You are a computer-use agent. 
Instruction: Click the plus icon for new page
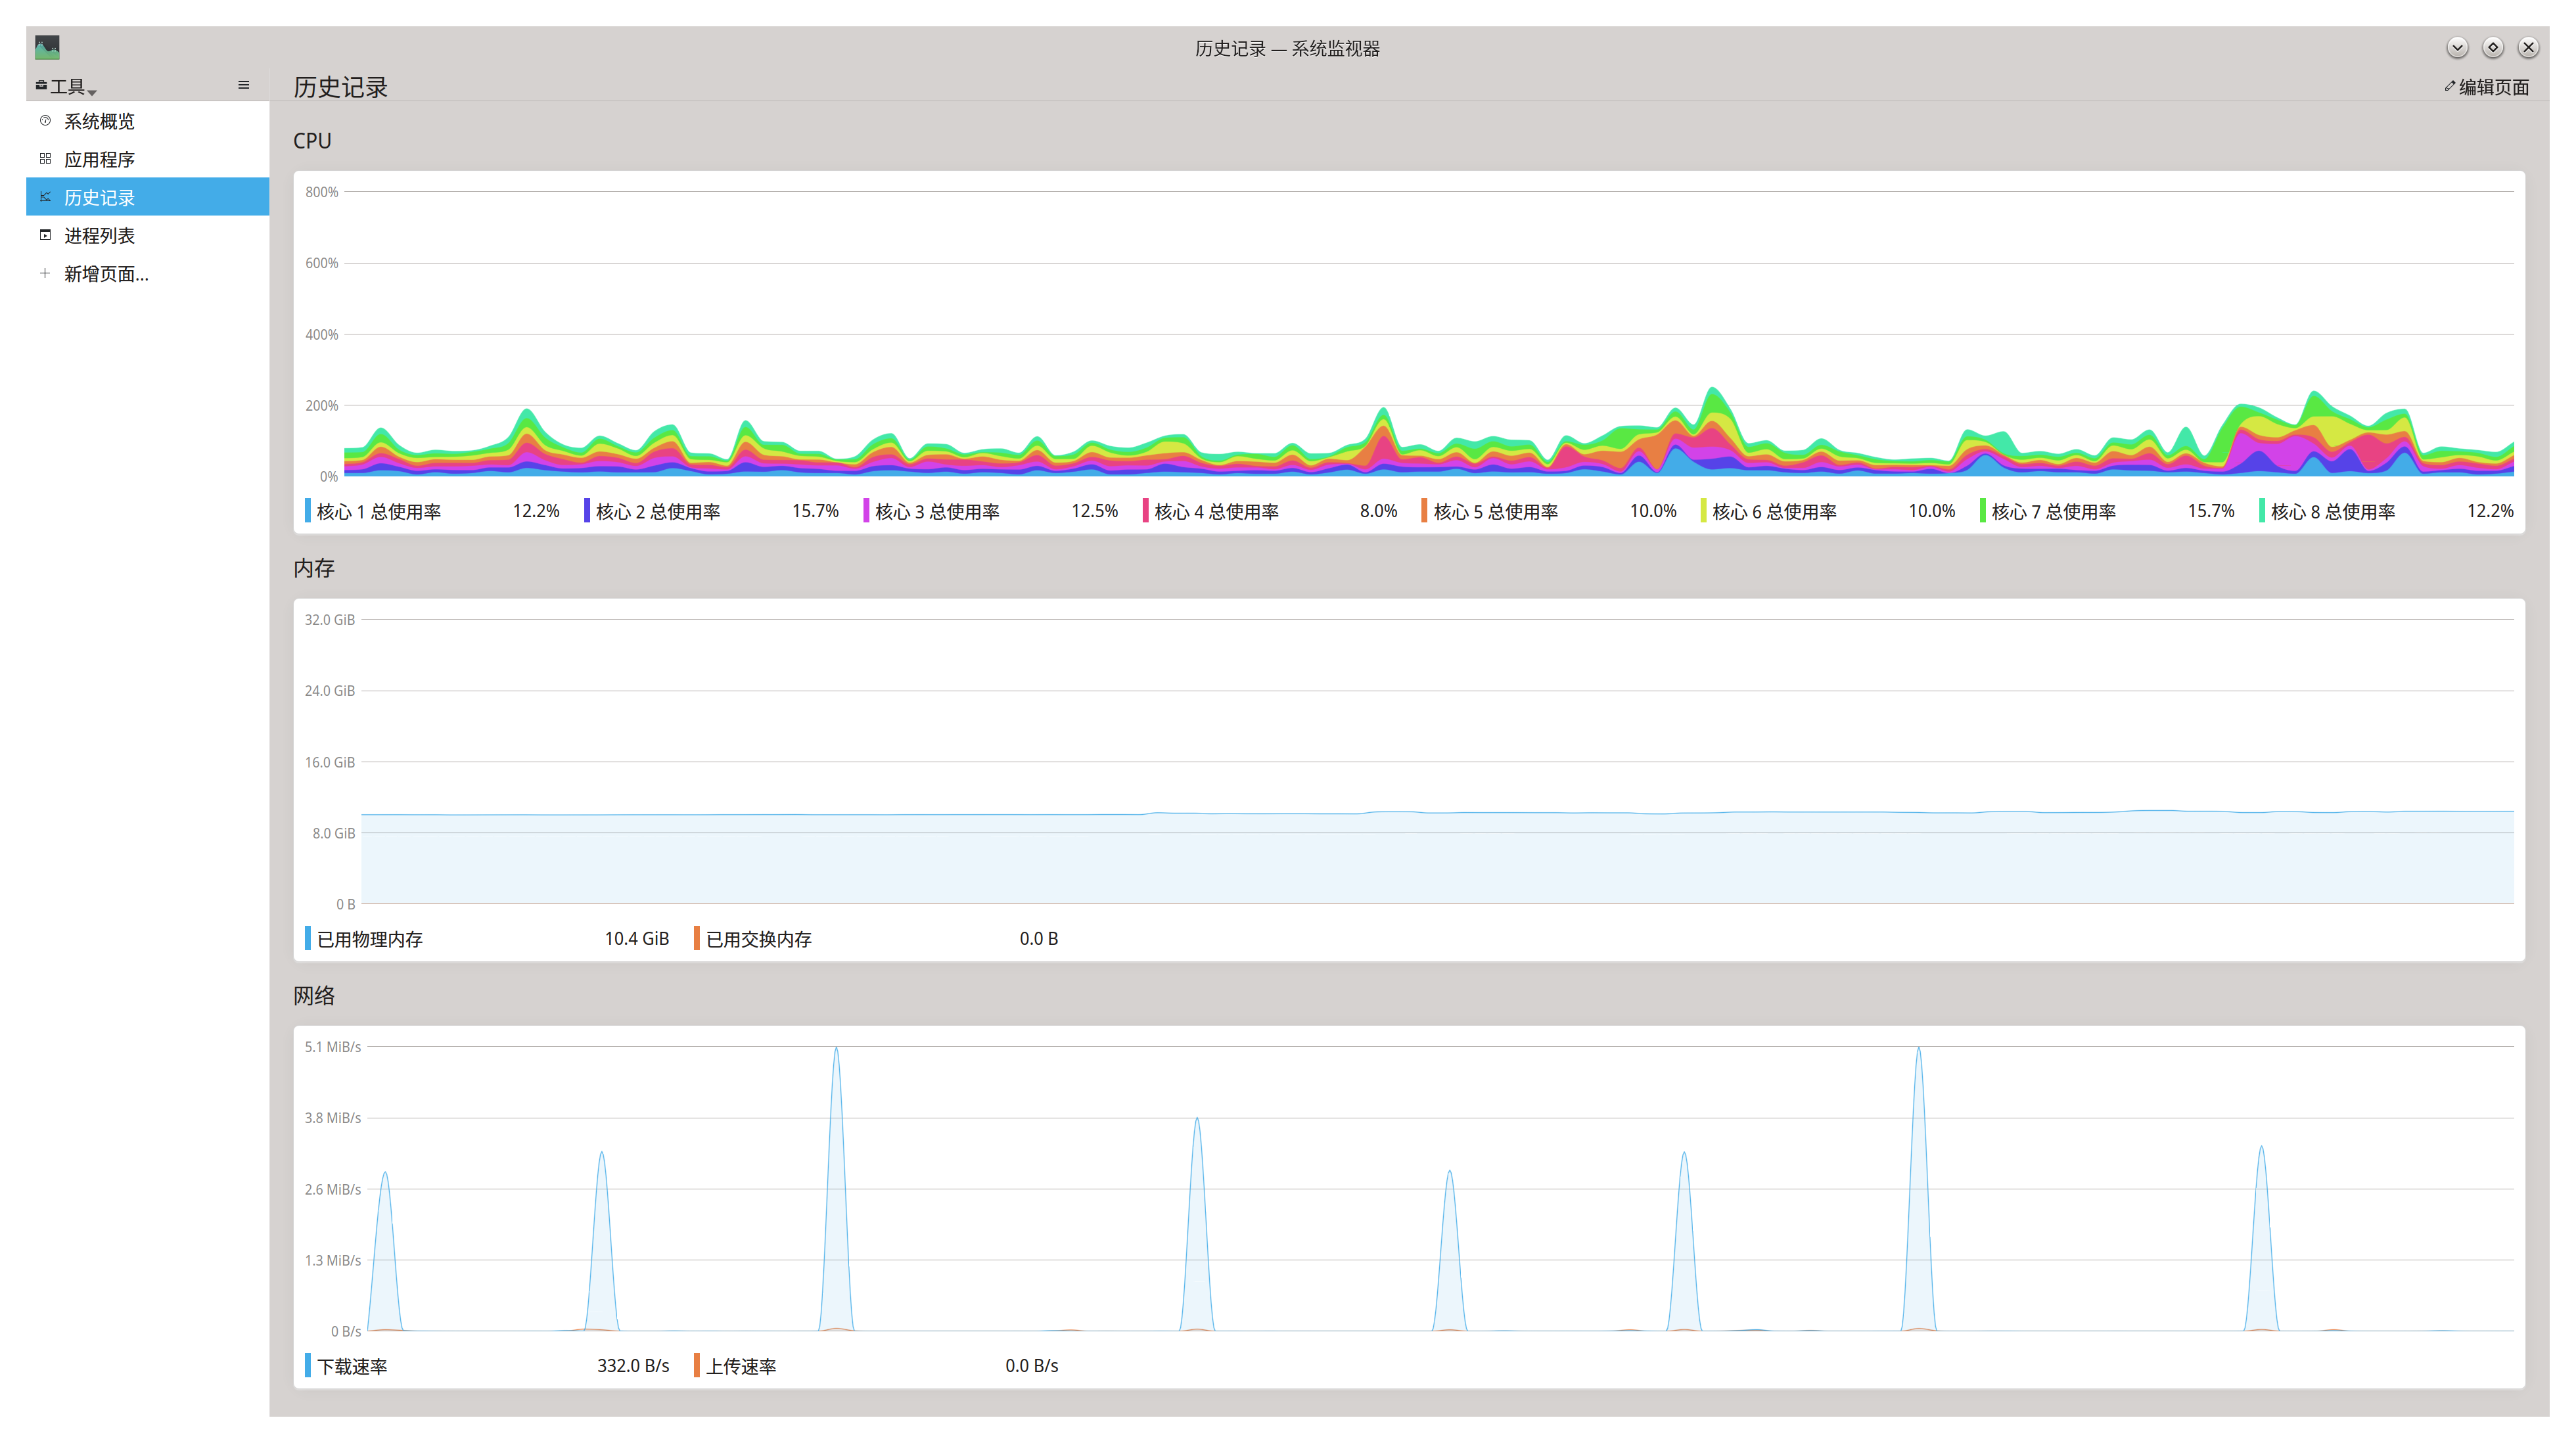[x=45, y=273]
